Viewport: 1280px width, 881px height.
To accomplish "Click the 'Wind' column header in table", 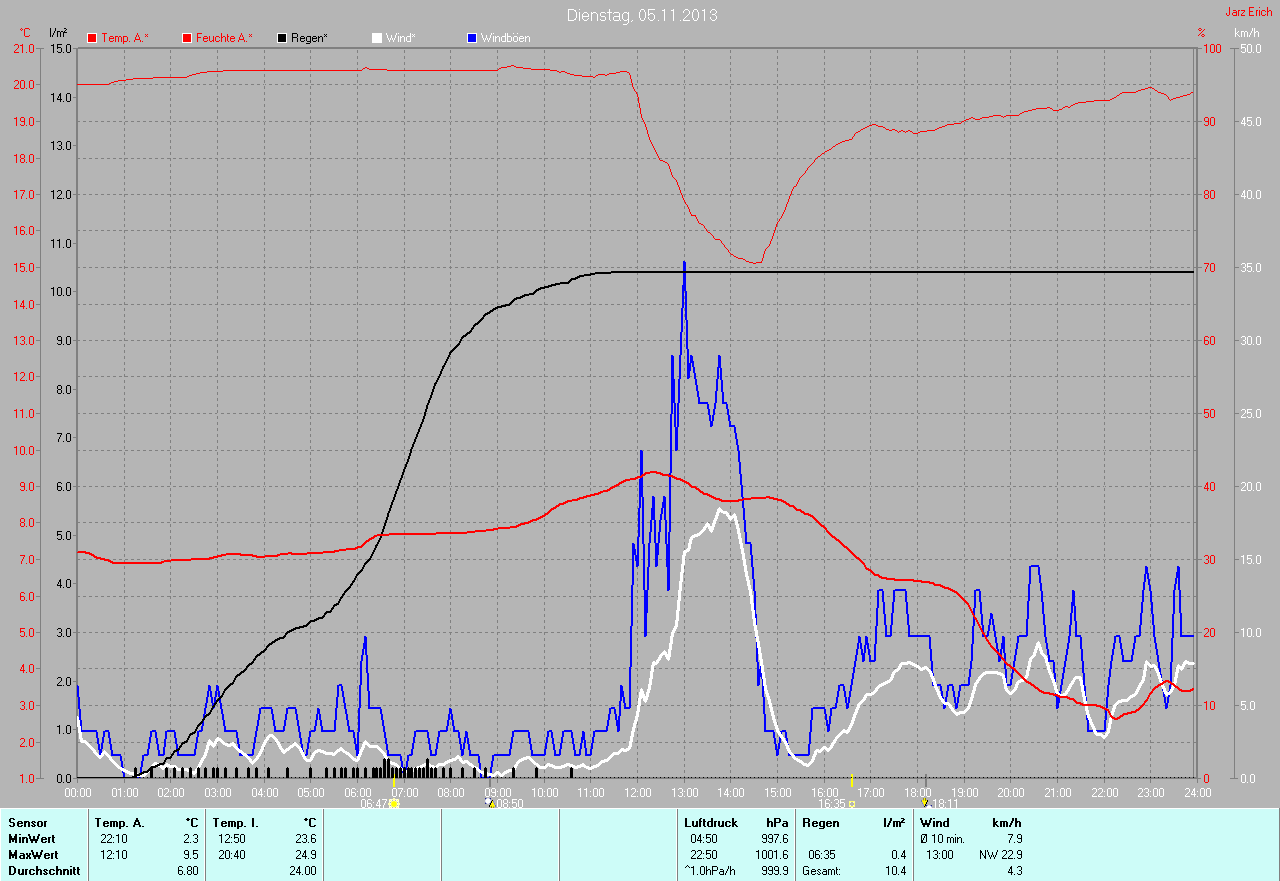I will coord(935,823).
